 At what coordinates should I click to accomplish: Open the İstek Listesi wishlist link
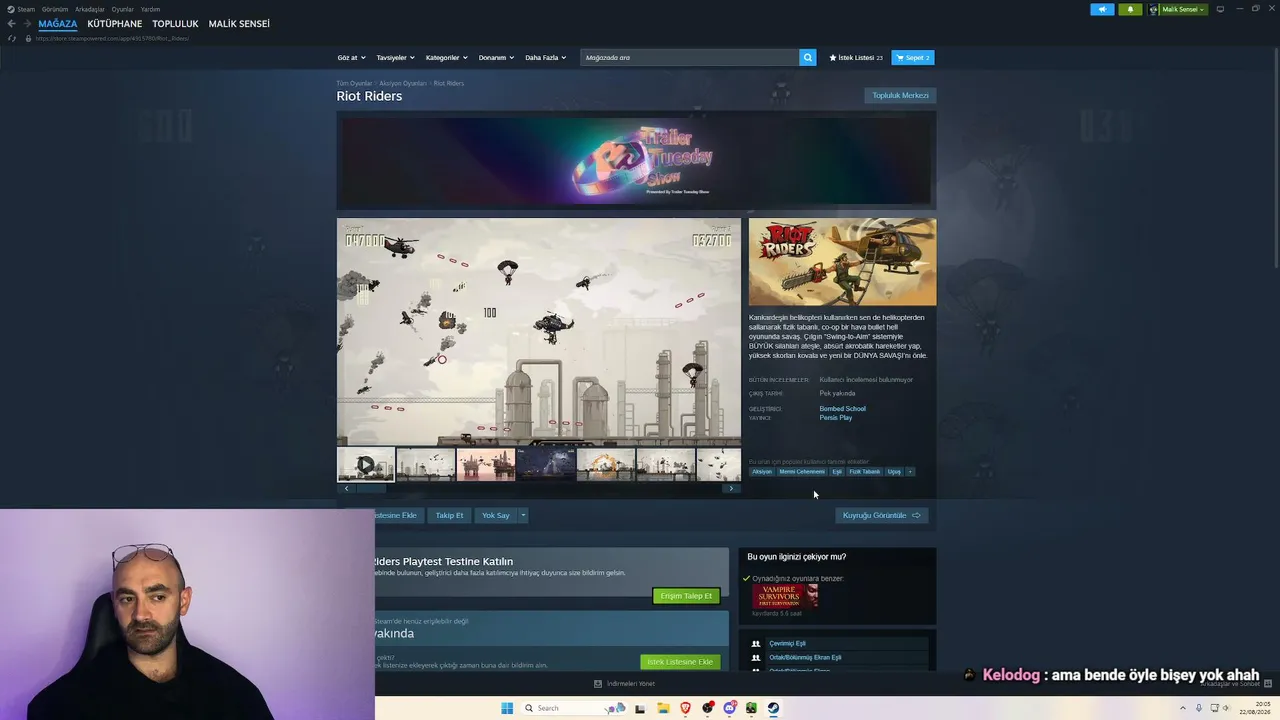pos(856,58)
